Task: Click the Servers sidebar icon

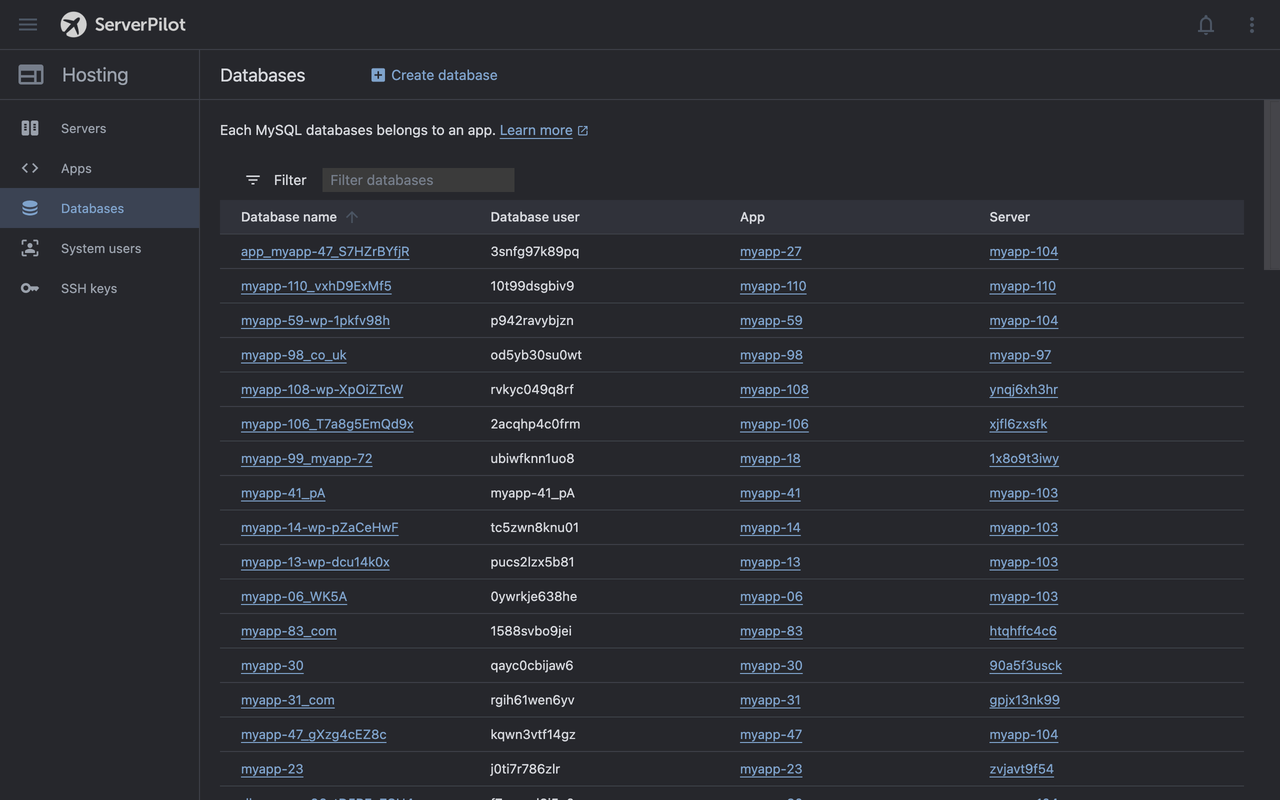Action: tap(30, 128)
